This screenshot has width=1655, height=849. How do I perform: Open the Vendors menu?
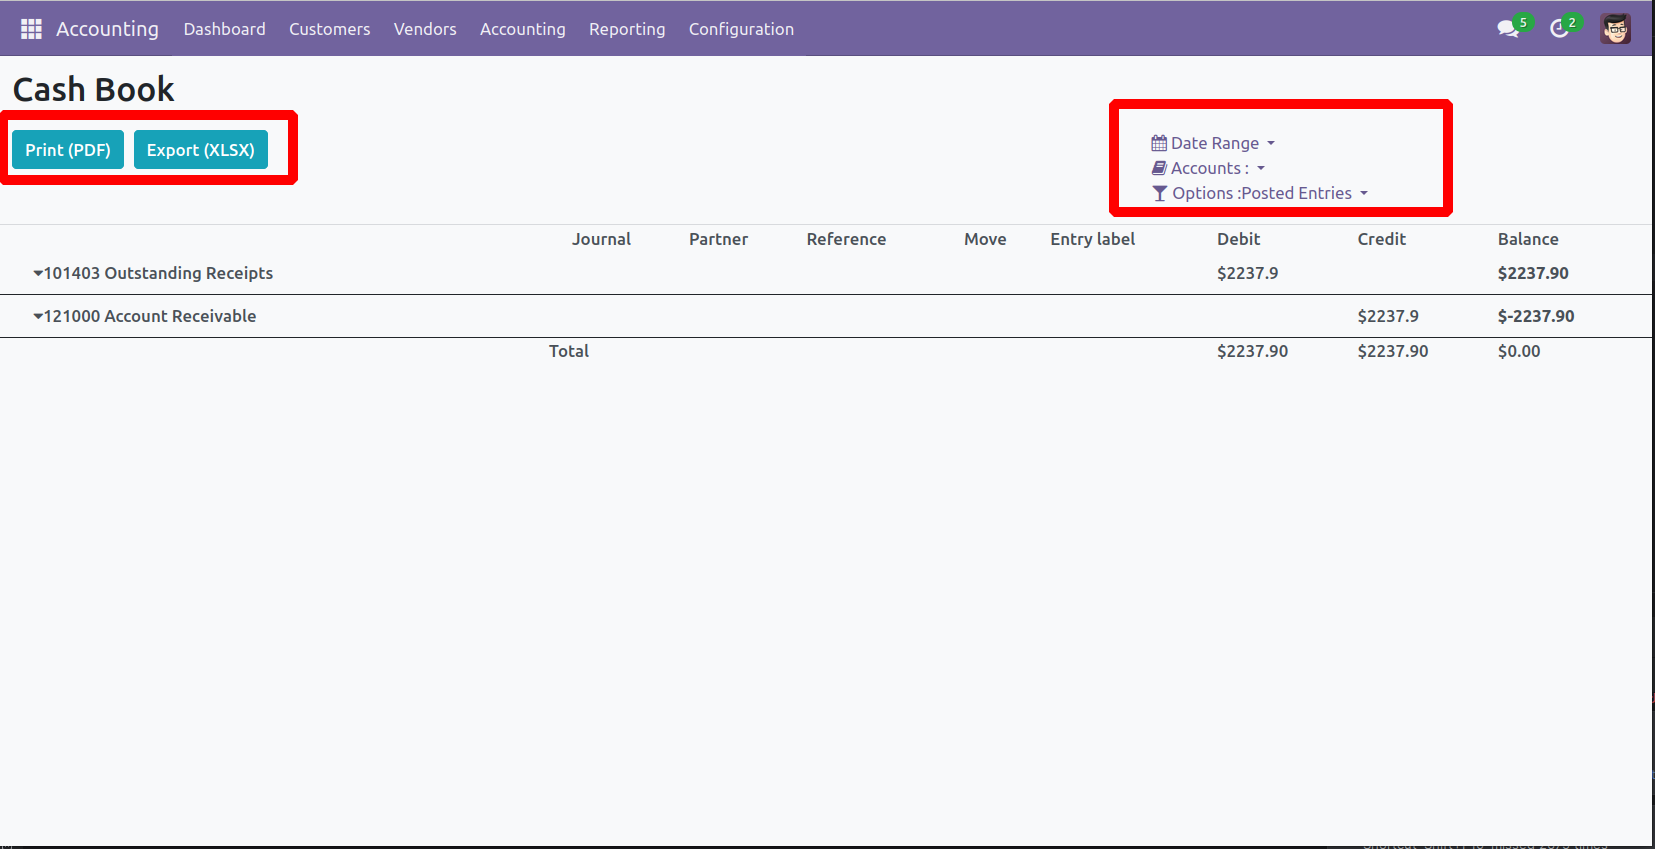pos(425,29)
